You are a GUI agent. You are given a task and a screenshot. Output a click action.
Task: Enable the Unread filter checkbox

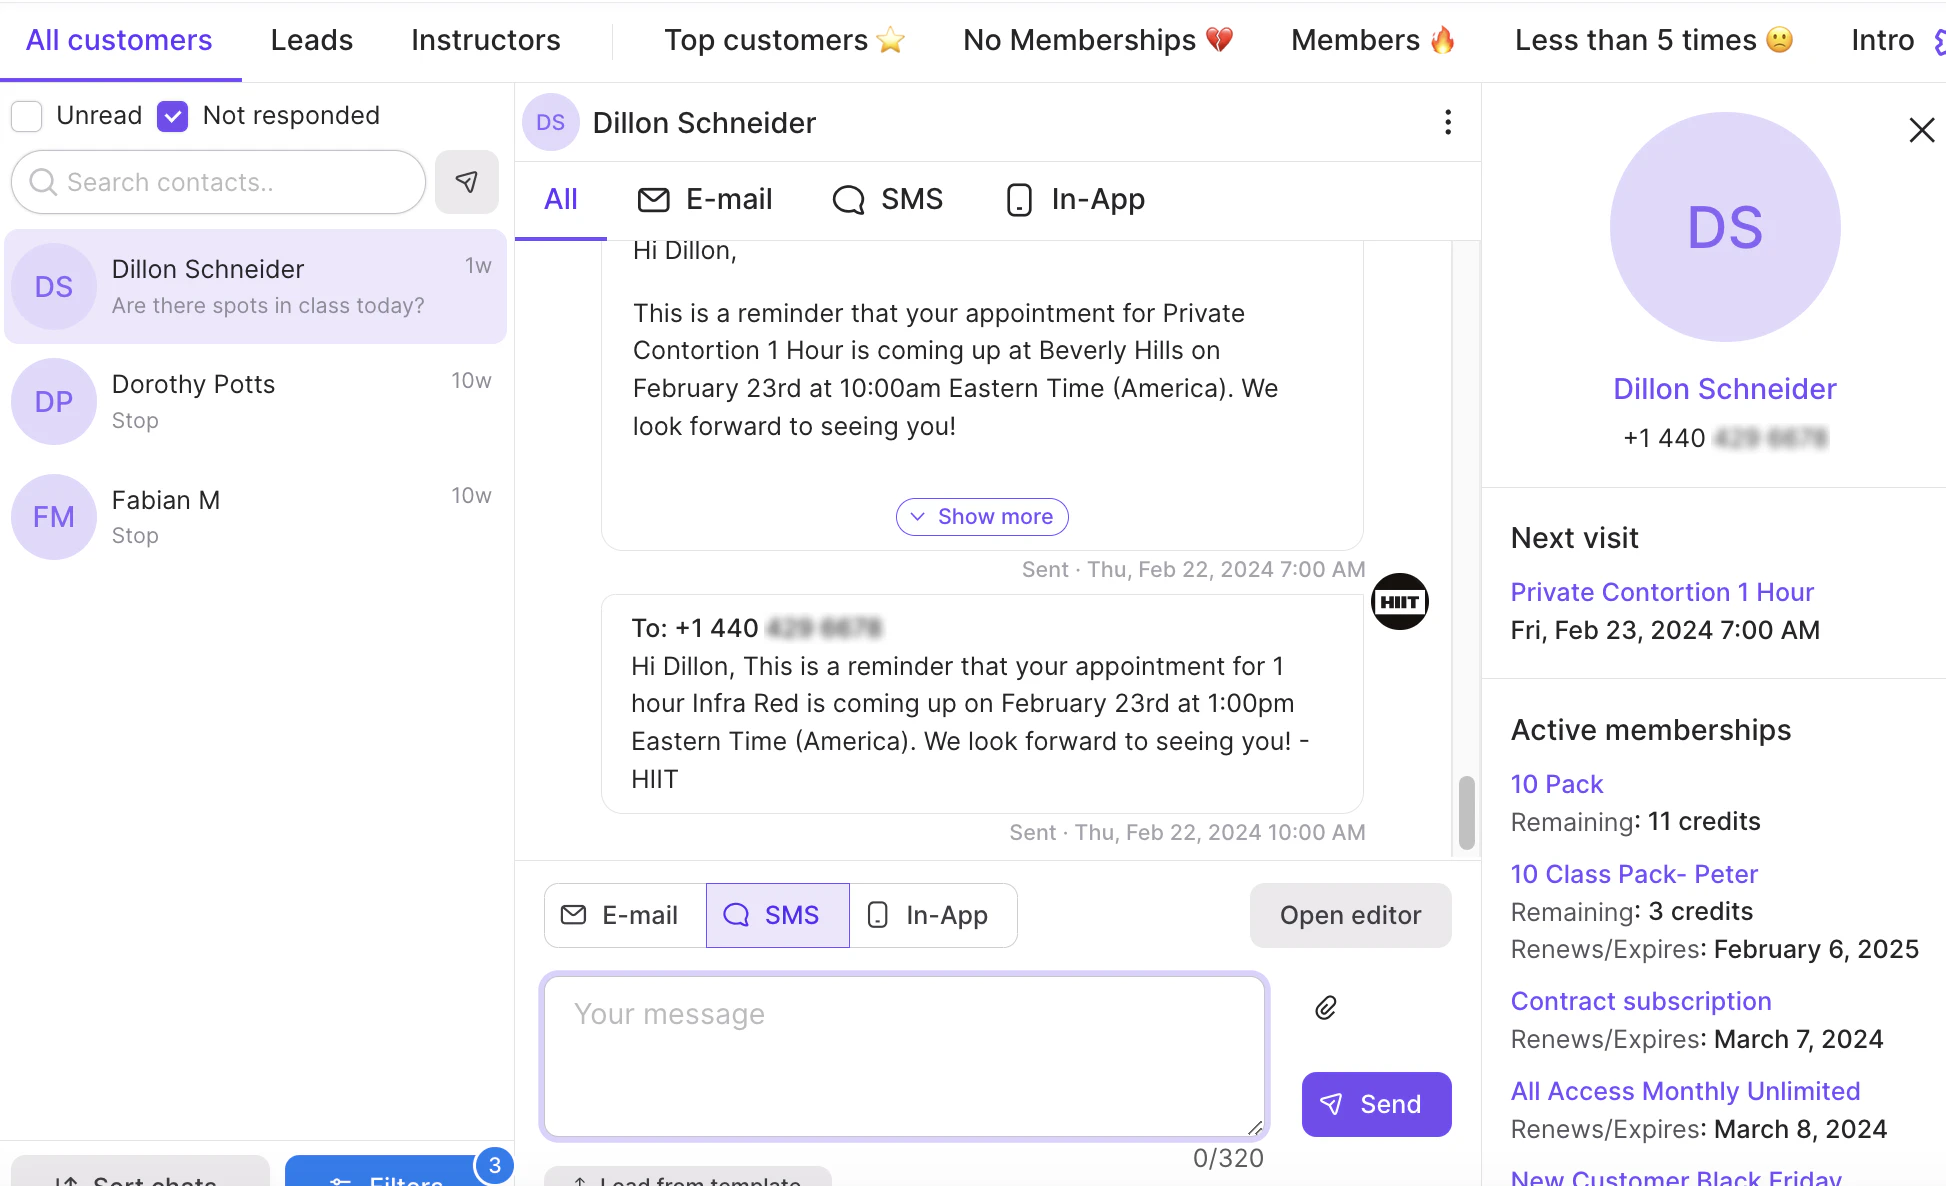[x=27, y=116]
